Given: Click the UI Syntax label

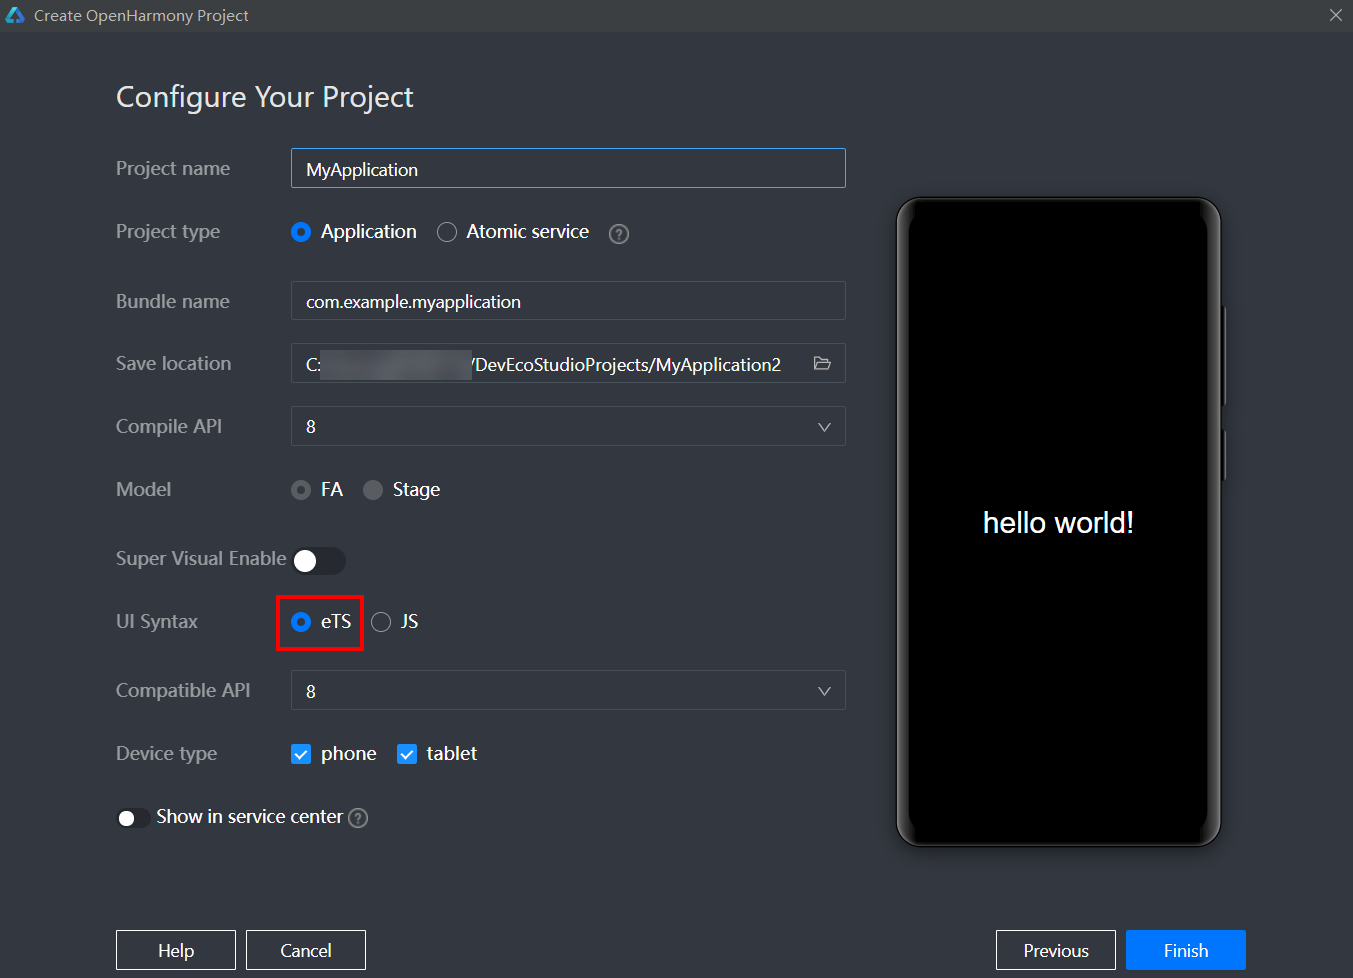Looking at the screenshot, I should [157, 622].
